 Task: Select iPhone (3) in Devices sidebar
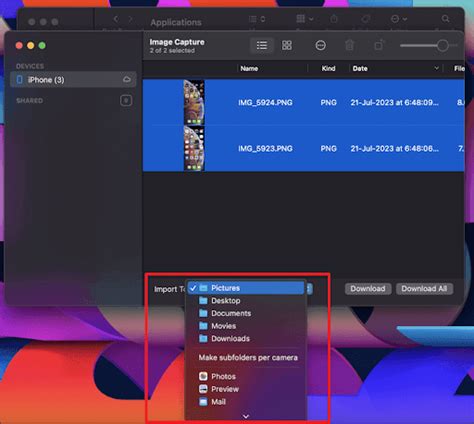pyautogui.click(x=73, y=80)
